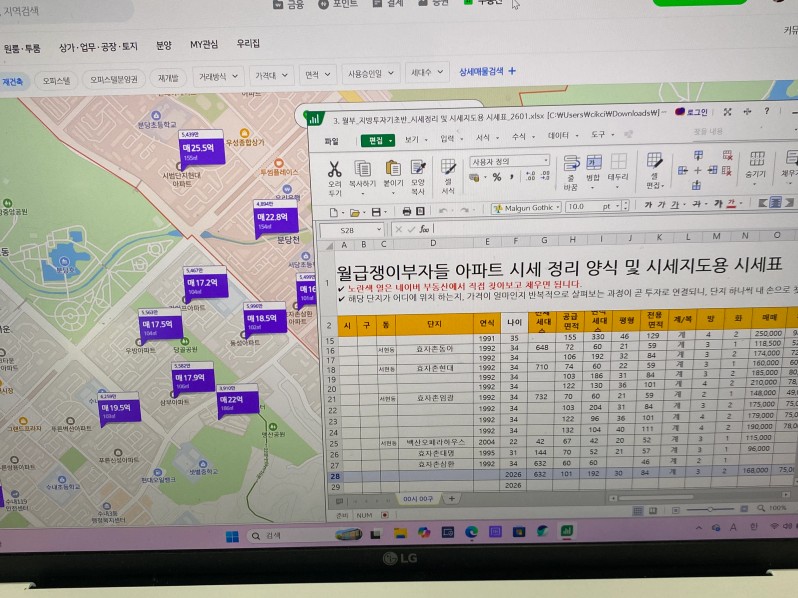This screenshot has width=798, height=598.
Task: Click the percent style button
Action: coord(497,178)
